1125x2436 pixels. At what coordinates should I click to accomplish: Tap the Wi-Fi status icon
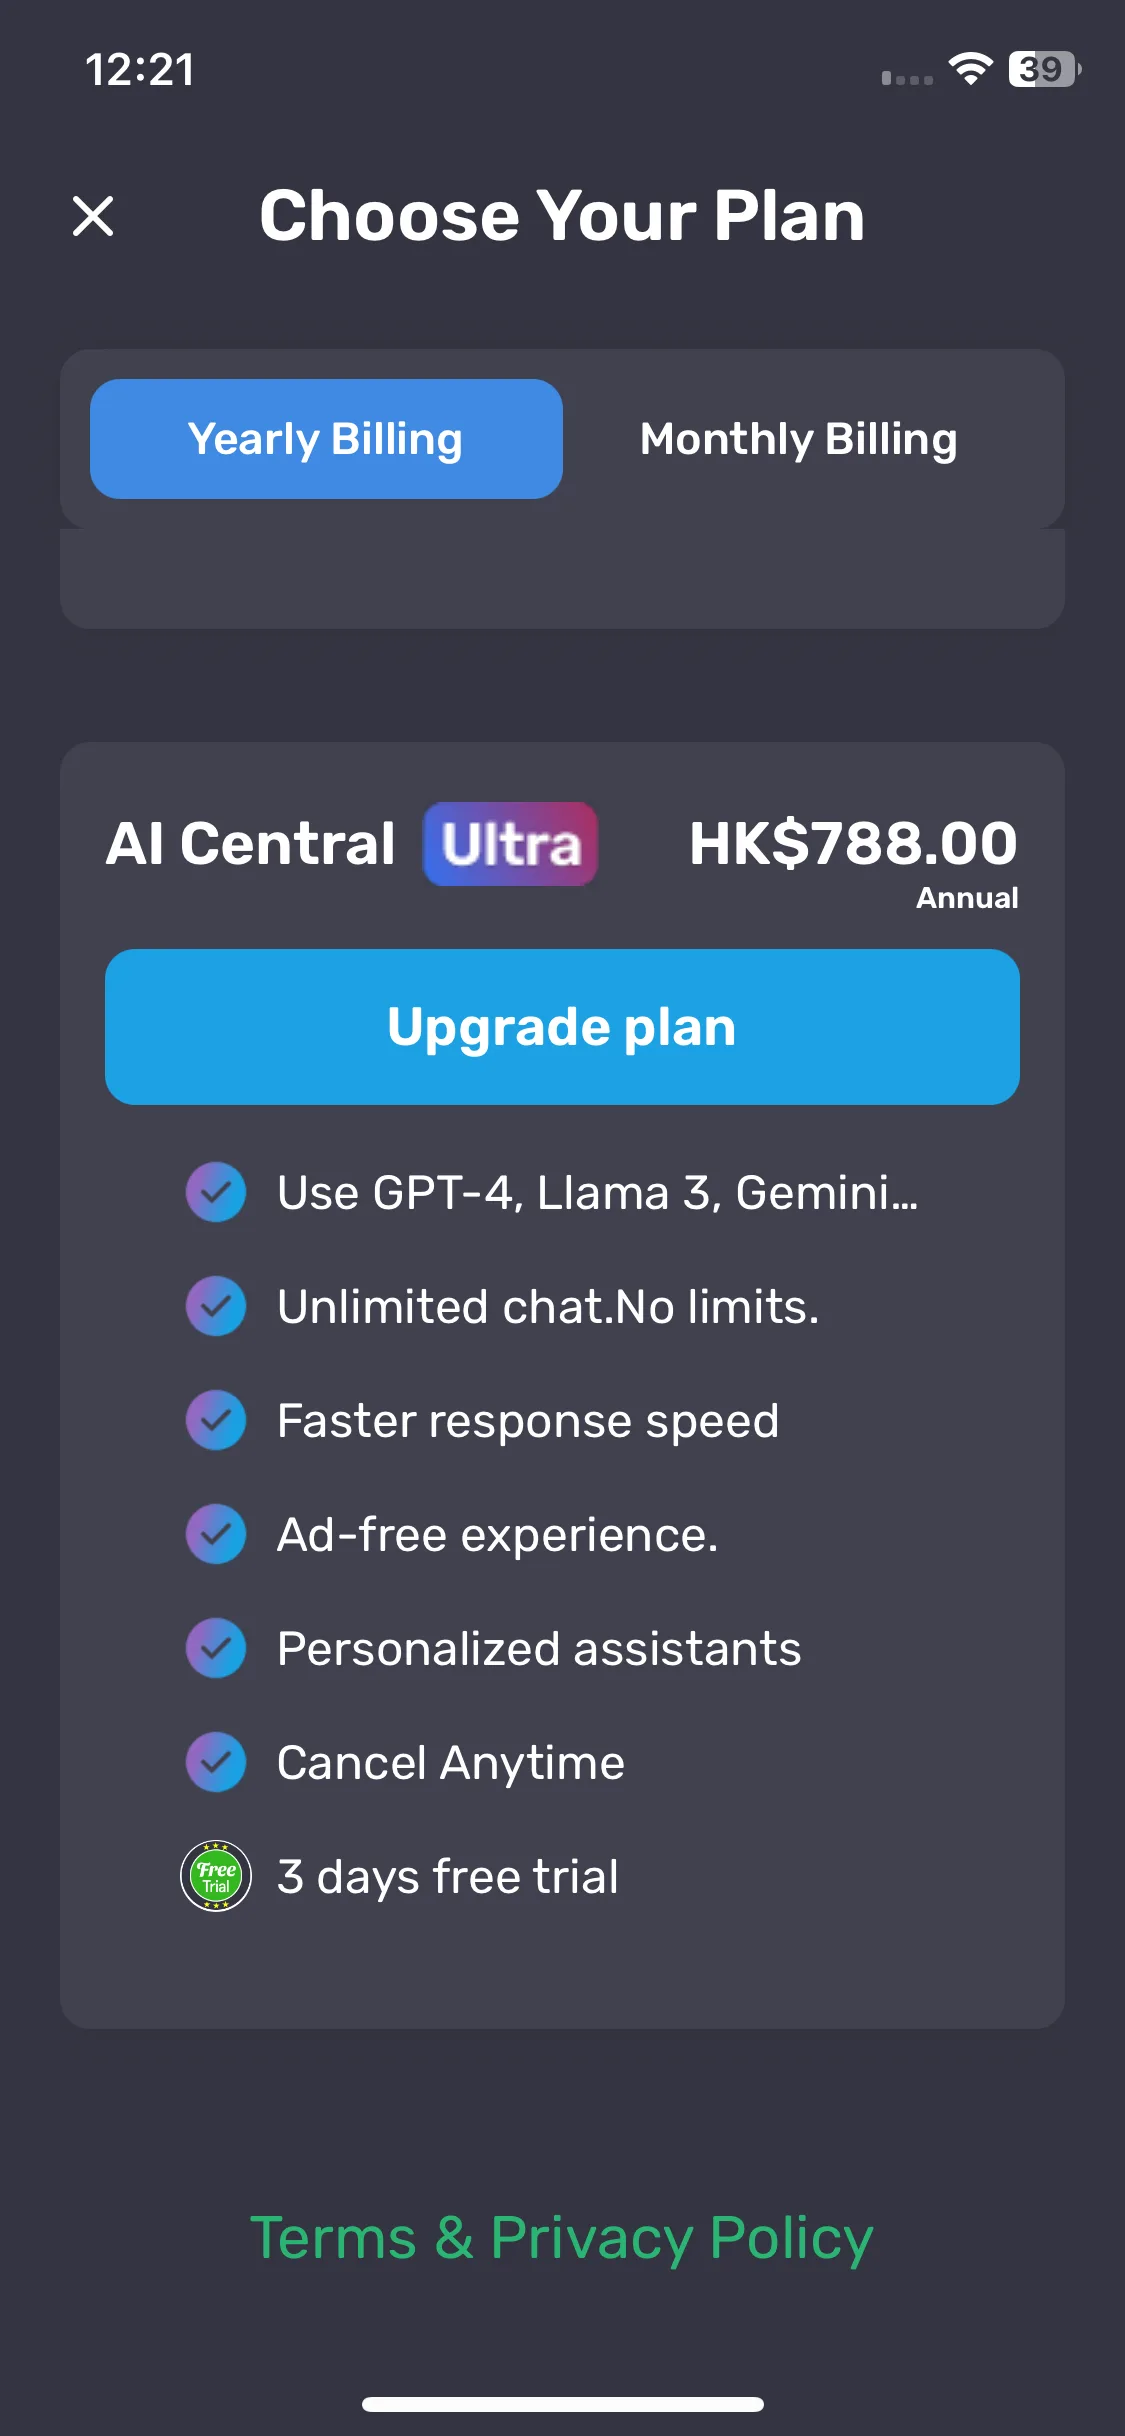(x=970, y=69)
